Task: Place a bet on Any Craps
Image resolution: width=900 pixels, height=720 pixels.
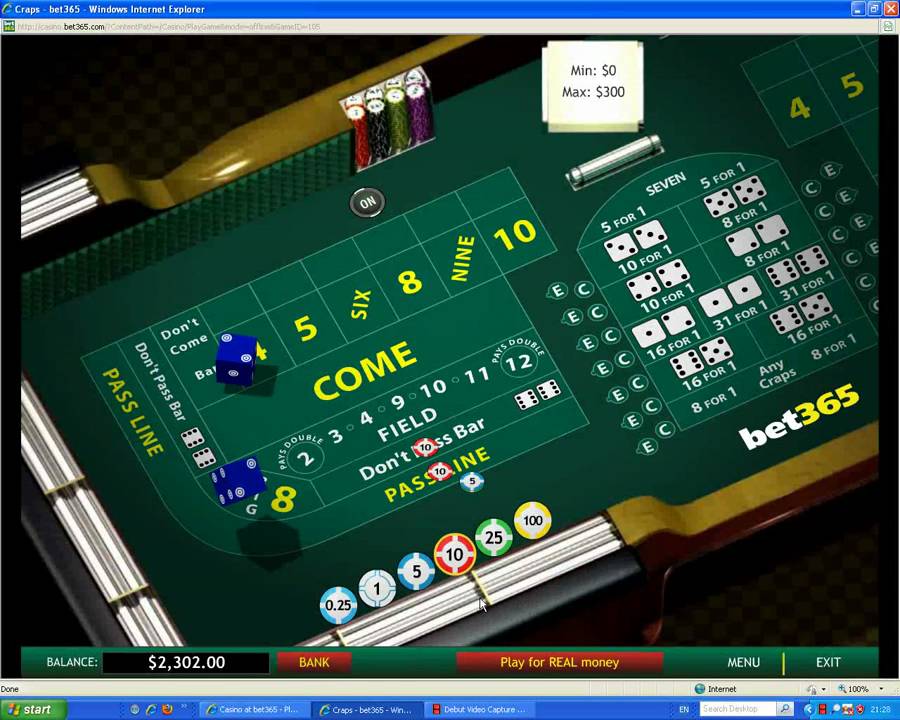Action: [777, 374]
